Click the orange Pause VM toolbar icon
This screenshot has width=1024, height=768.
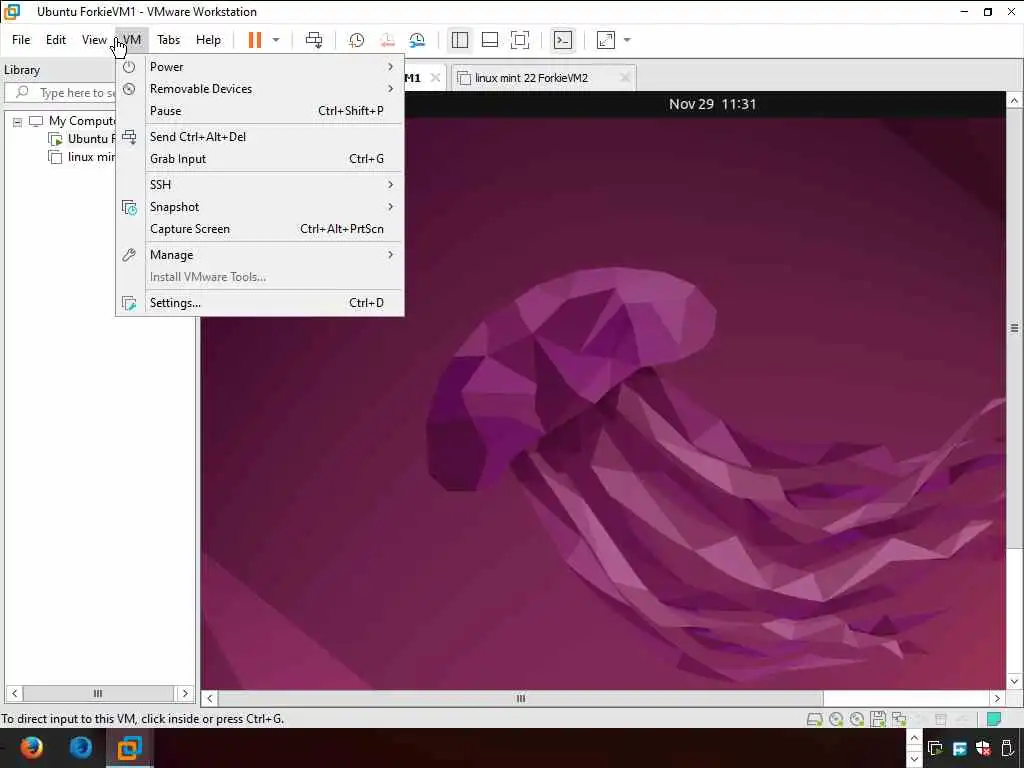255,40
